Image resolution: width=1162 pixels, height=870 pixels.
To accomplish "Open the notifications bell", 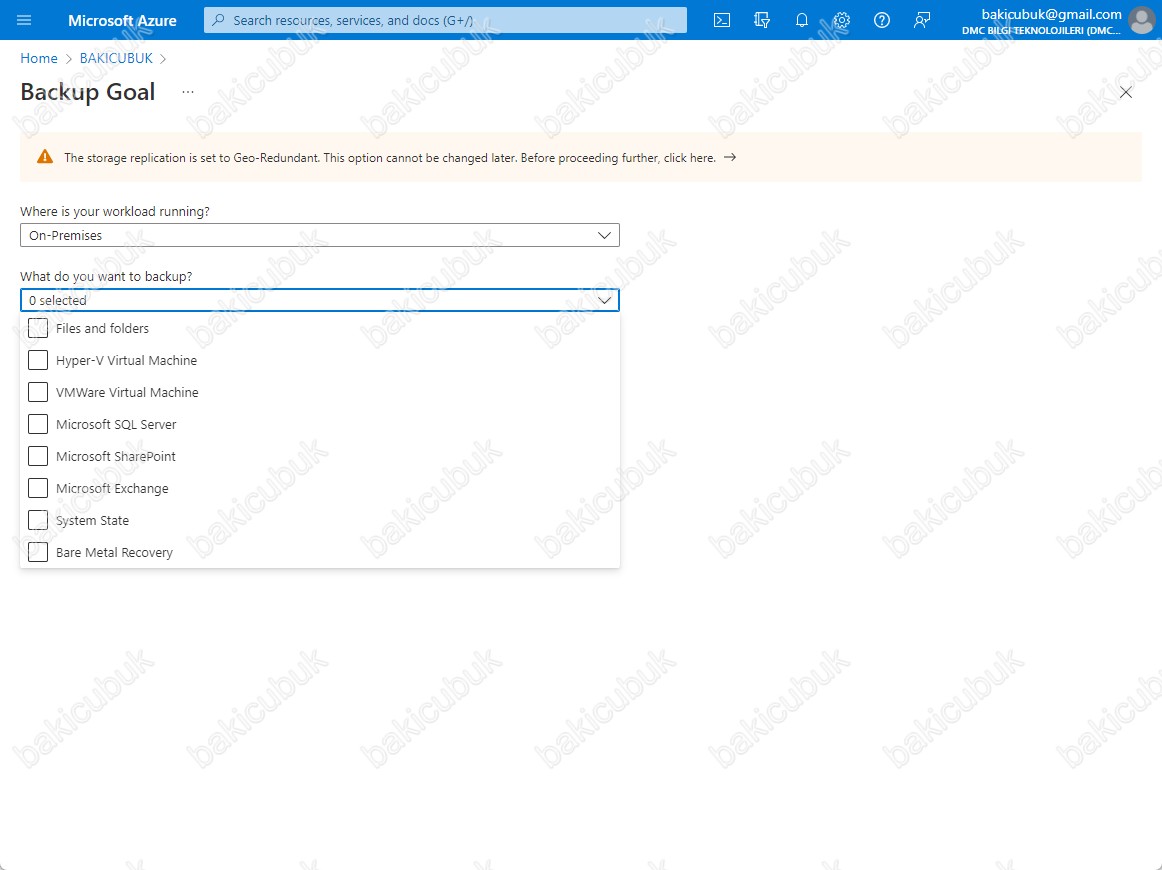I will (802, 20).
